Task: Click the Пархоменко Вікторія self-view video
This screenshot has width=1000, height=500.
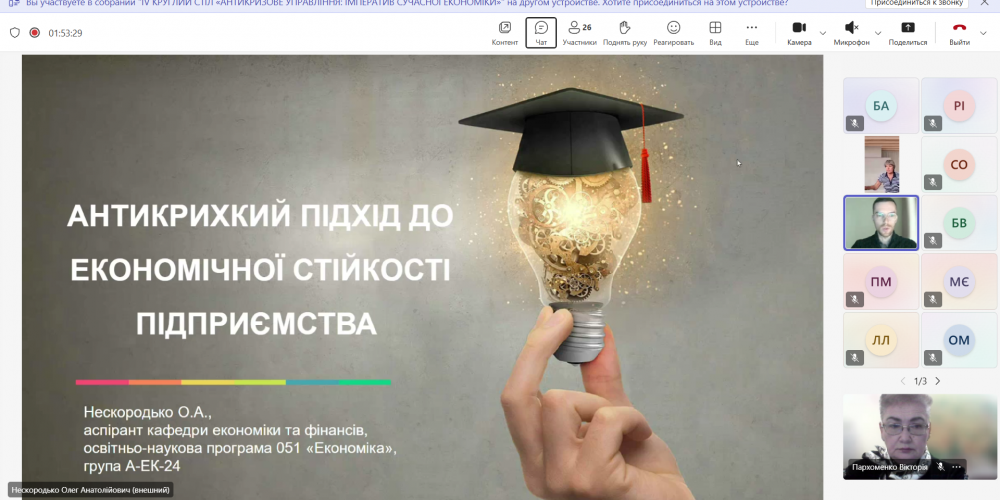Action: [x=920, y=436]
